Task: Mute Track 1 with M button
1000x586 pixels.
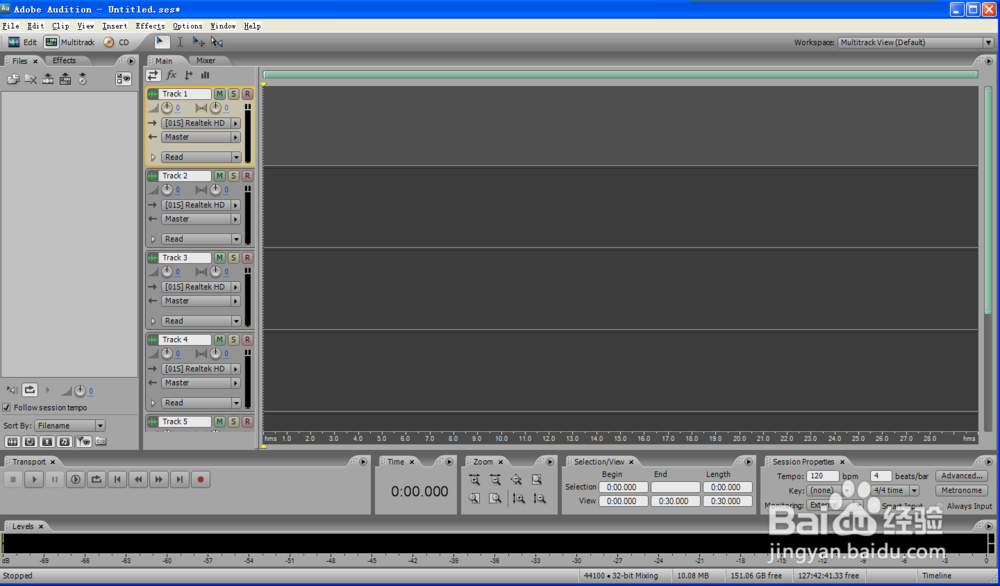Action: click(219, 94)
